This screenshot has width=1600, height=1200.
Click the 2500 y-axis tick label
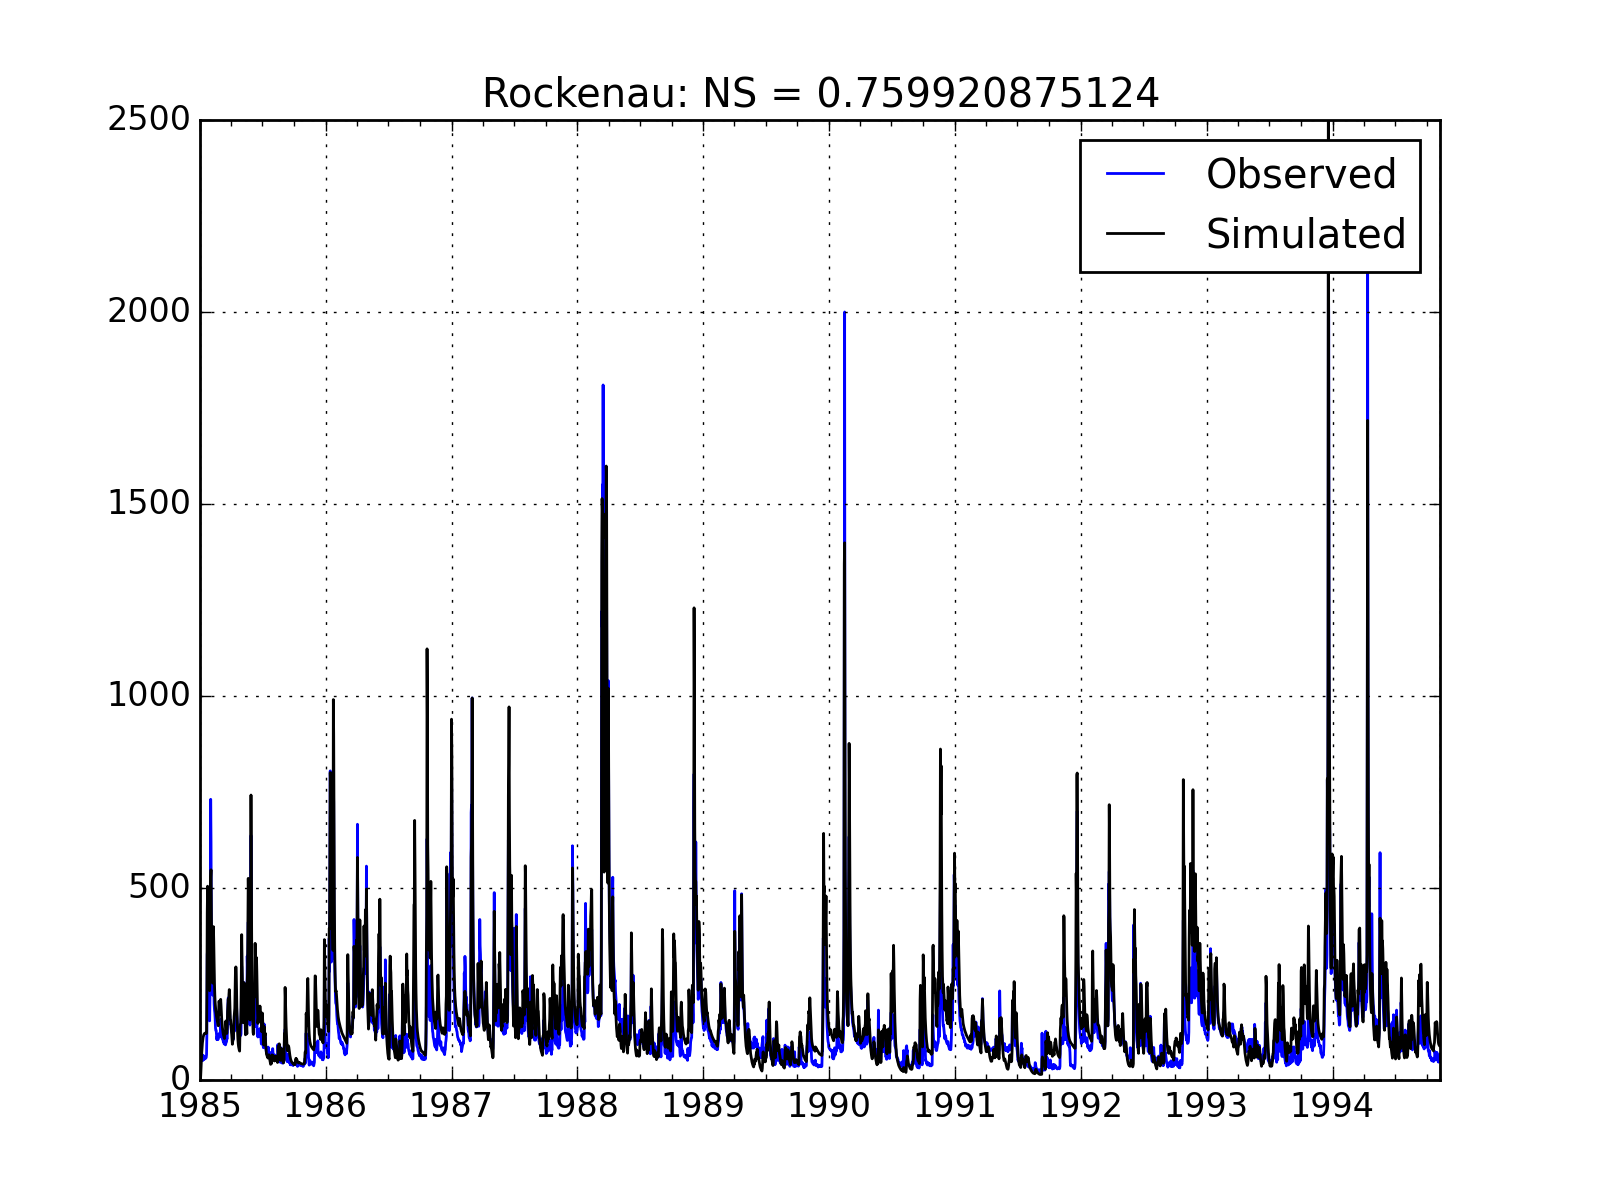(148, 120)
